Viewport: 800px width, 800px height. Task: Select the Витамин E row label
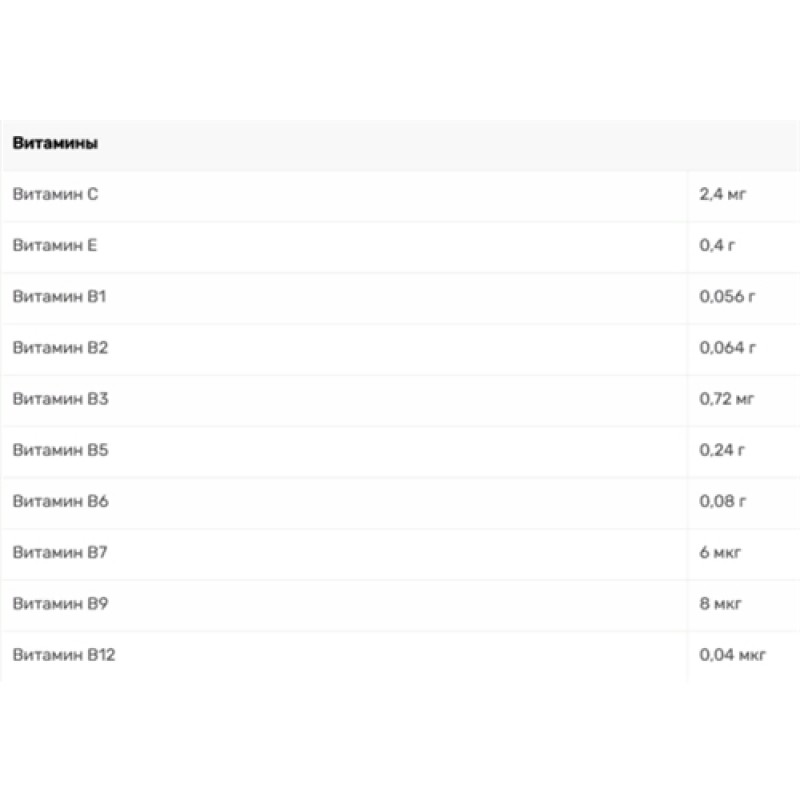55,245
